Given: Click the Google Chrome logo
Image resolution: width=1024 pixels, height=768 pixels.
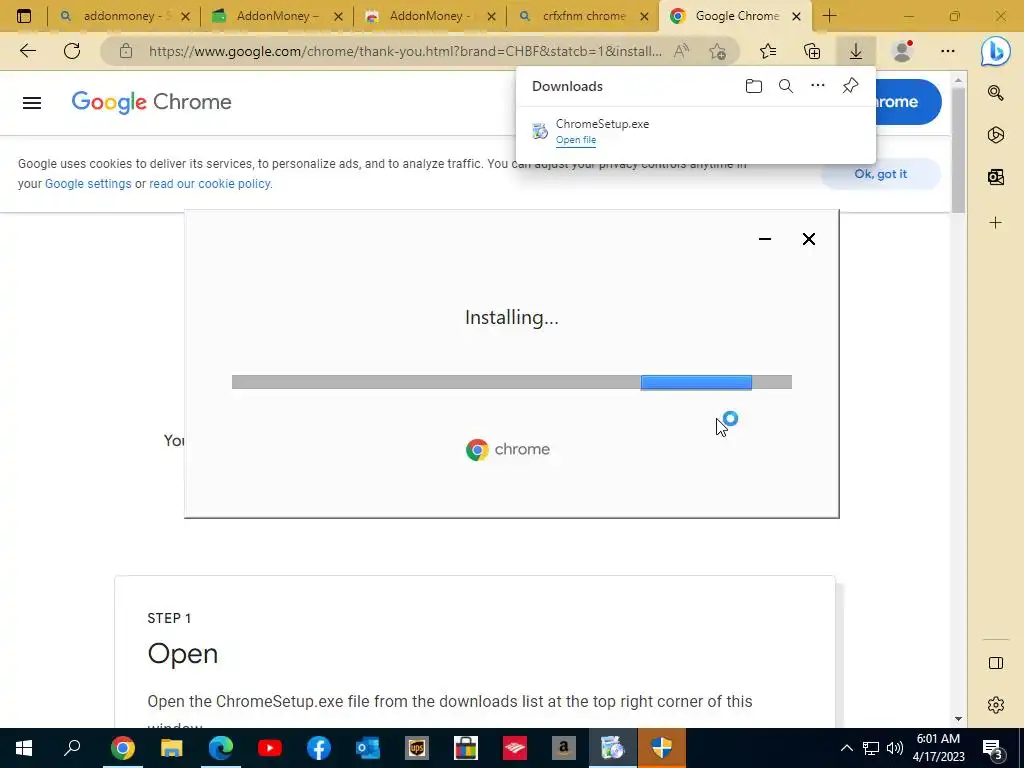Looking at the screenshot, I should coord(152,102).
